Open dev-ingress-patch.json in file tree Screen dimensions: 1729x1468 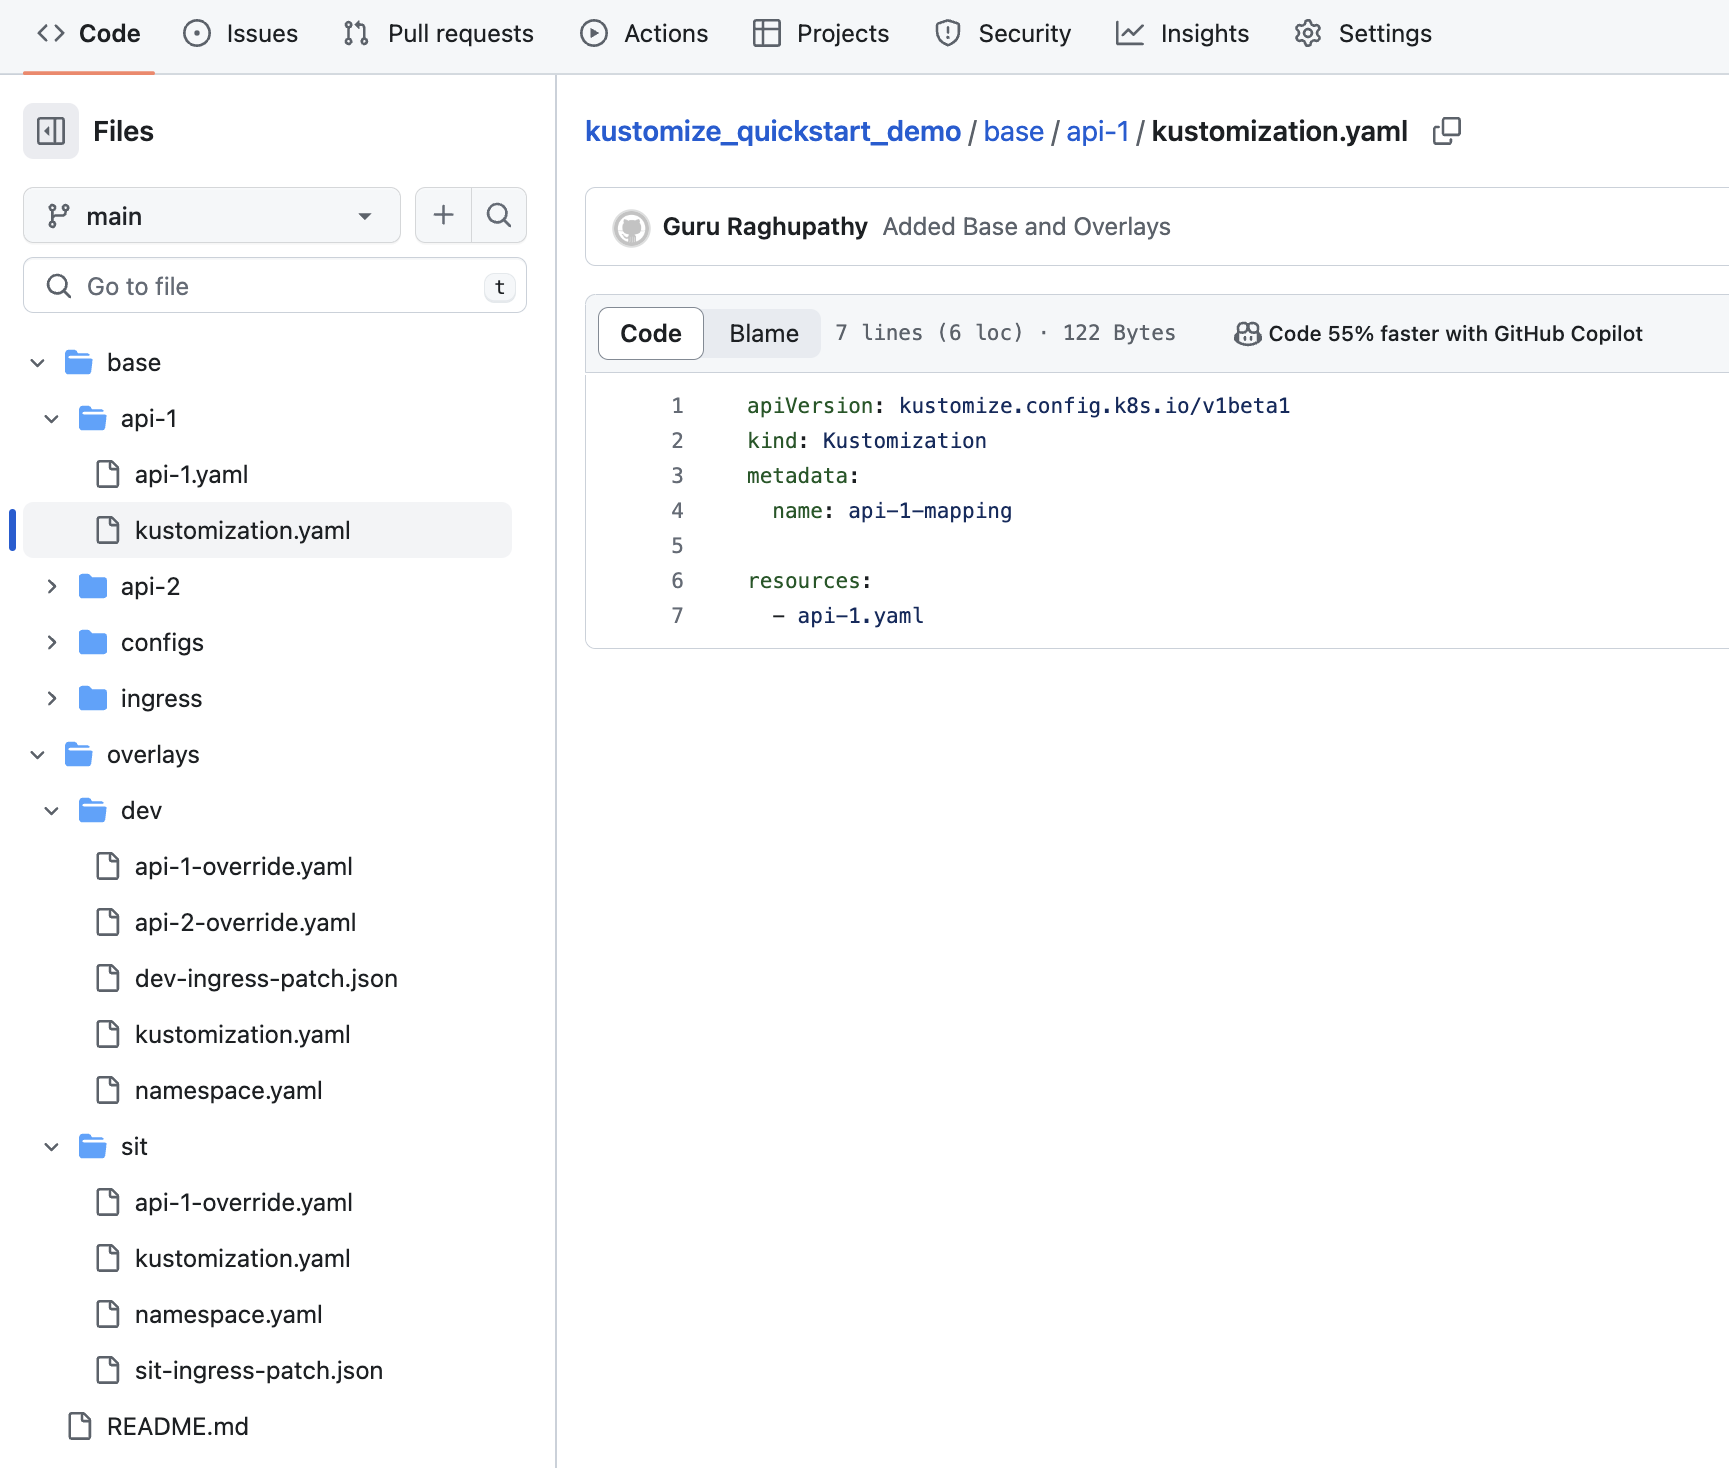tap(266, 979)
